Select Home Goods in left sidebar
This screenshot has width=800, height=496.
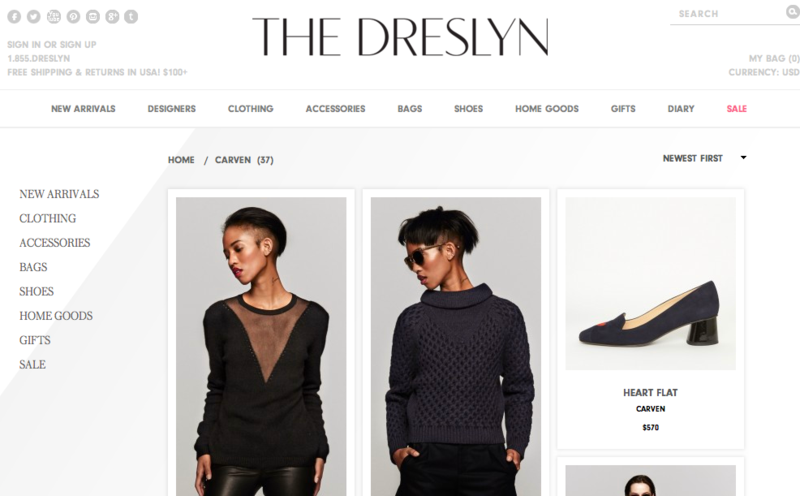tap(56, 316)
